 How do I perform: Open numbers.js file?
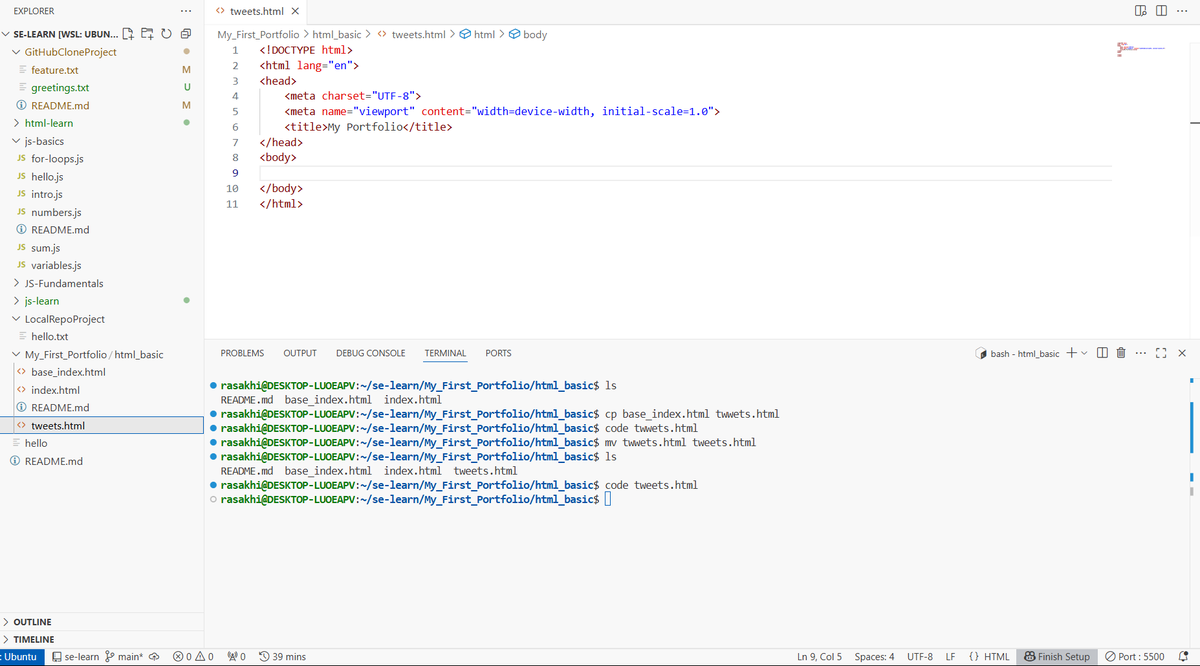(56, 212)
